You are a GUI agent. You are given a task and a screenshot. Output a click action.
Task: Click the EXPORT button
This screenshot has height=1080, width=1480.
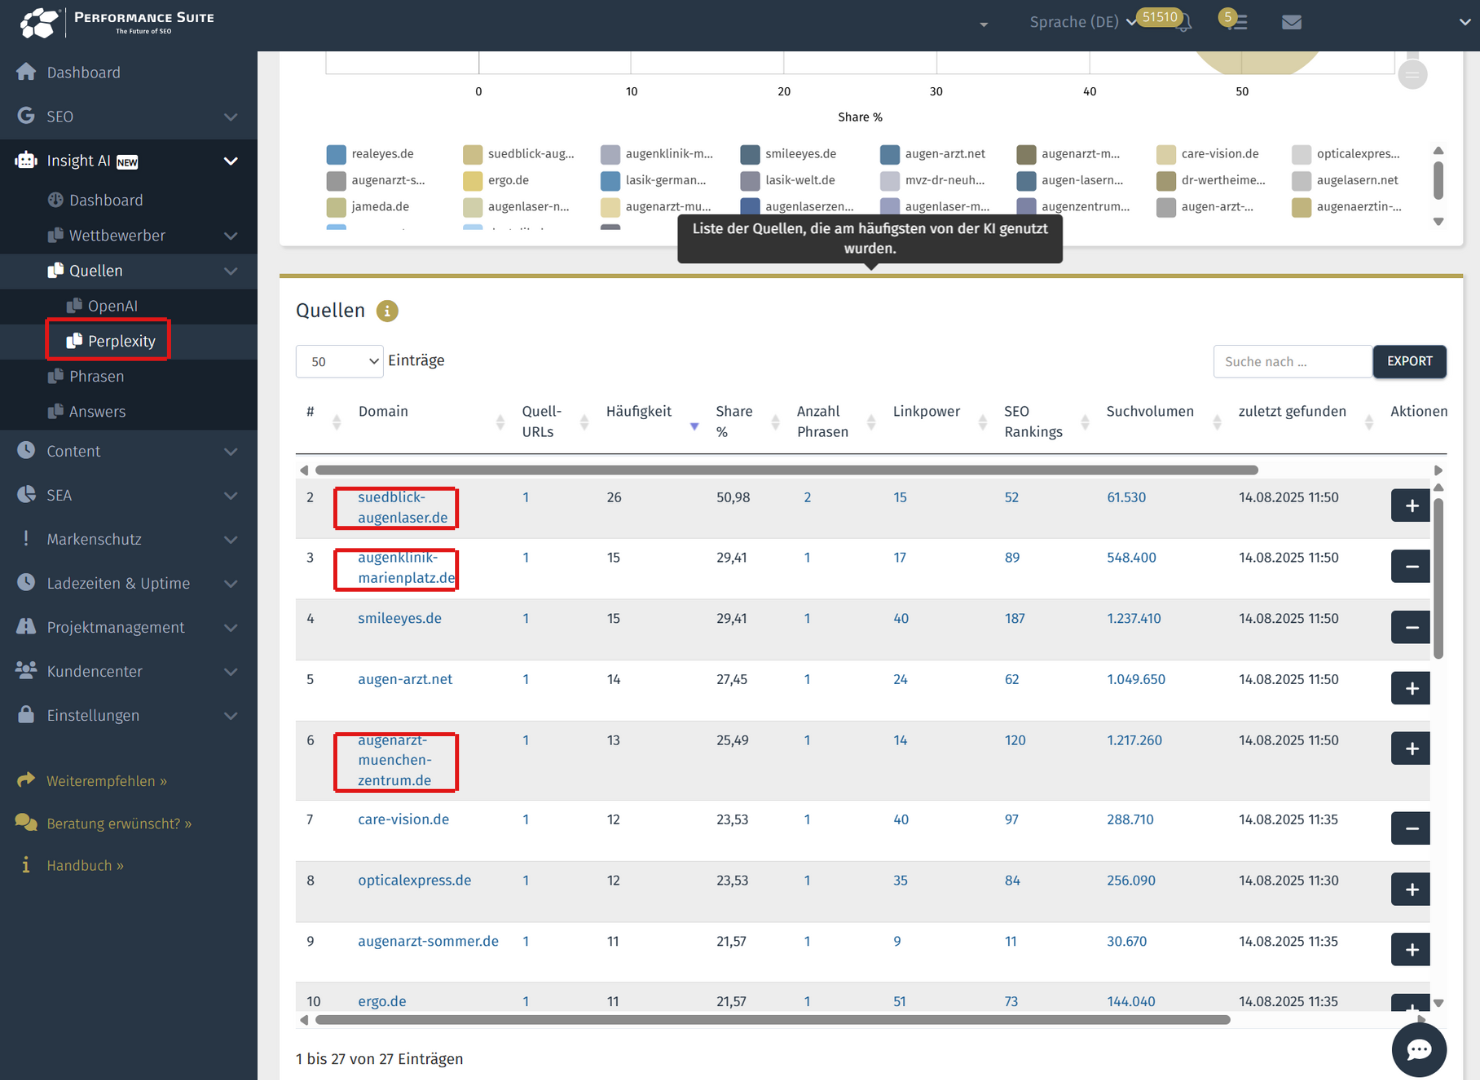pos(1410,361)
